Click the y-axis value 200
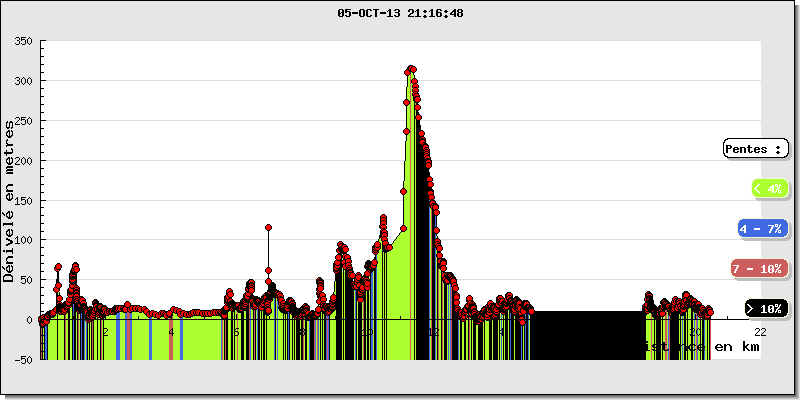The width and height of the screenshot is (800, 400). click(x=24, y=160)
